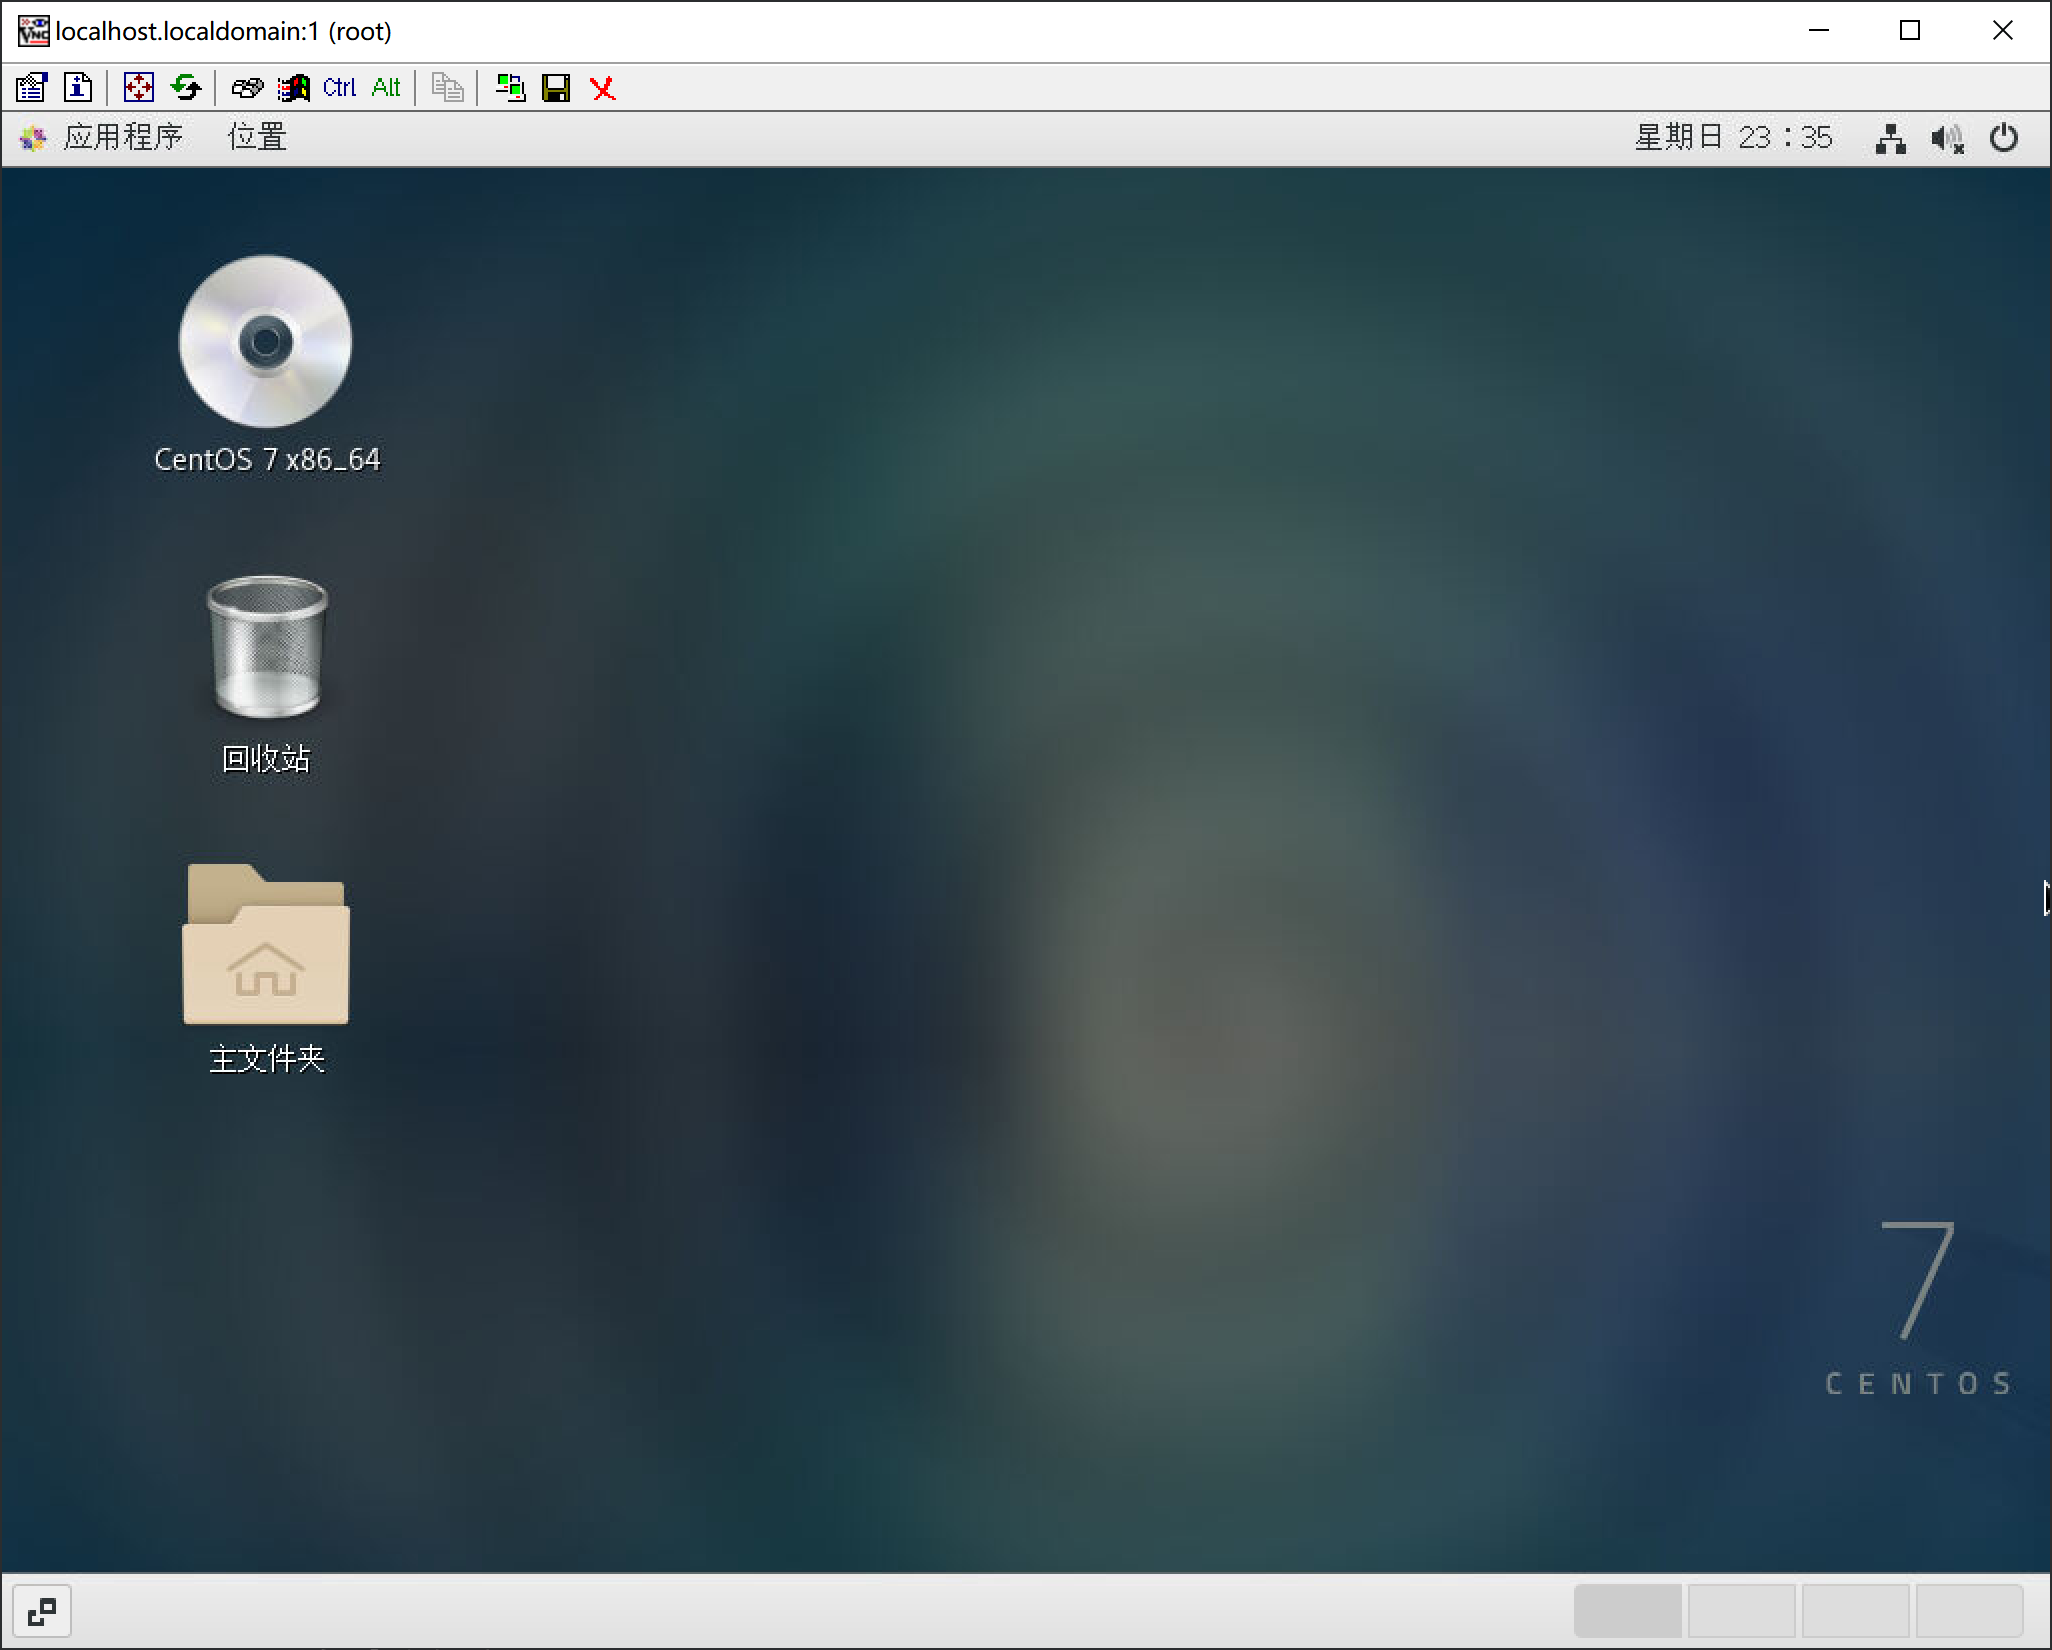Viewport: 2052px width, 1650px height.
Task: Open the clock showing 星期日 23:35
Action: click(x=1733, y=137)
